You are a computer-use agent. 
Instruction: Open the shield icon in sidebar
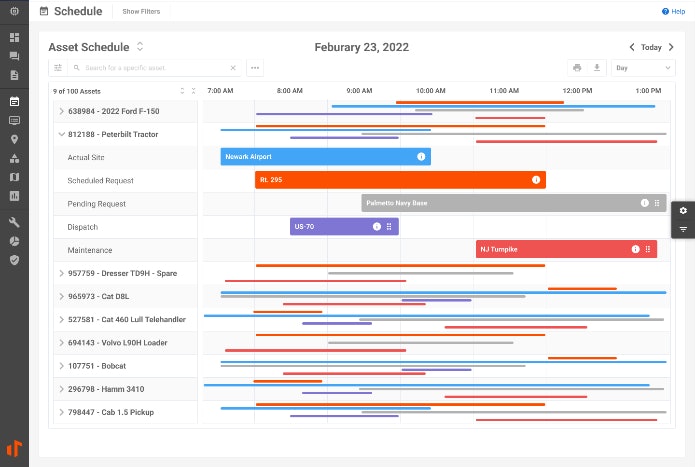[14, 260]
